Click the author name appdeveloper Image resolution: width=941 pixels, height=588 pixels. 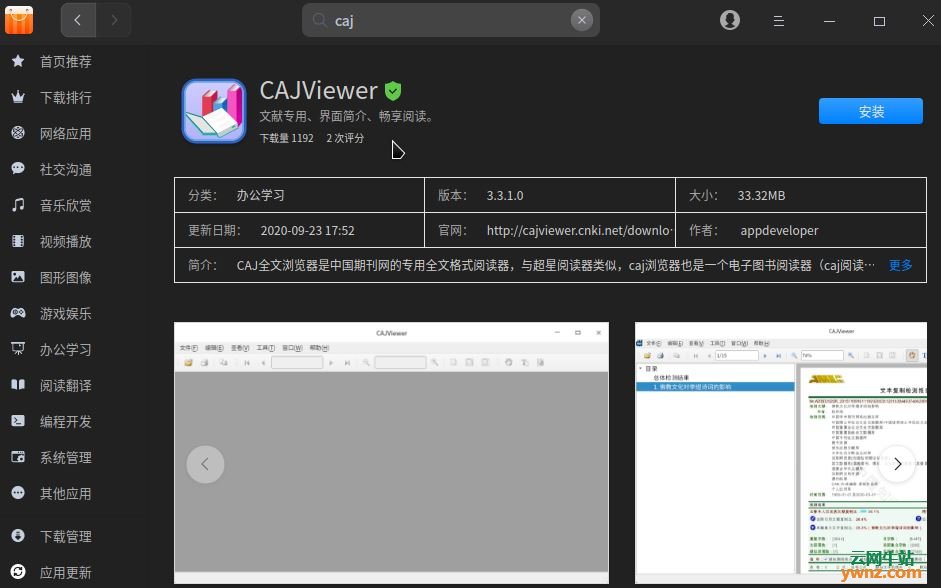779,230
